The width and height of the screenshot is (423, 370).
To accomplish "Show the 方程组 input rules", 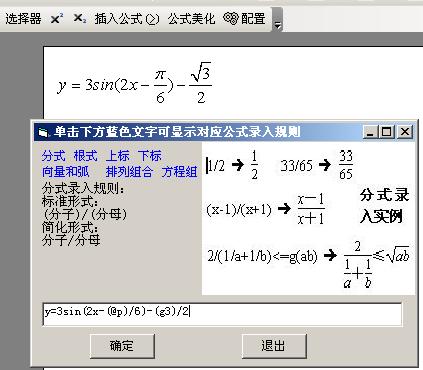I will click(x=180, y=172).
